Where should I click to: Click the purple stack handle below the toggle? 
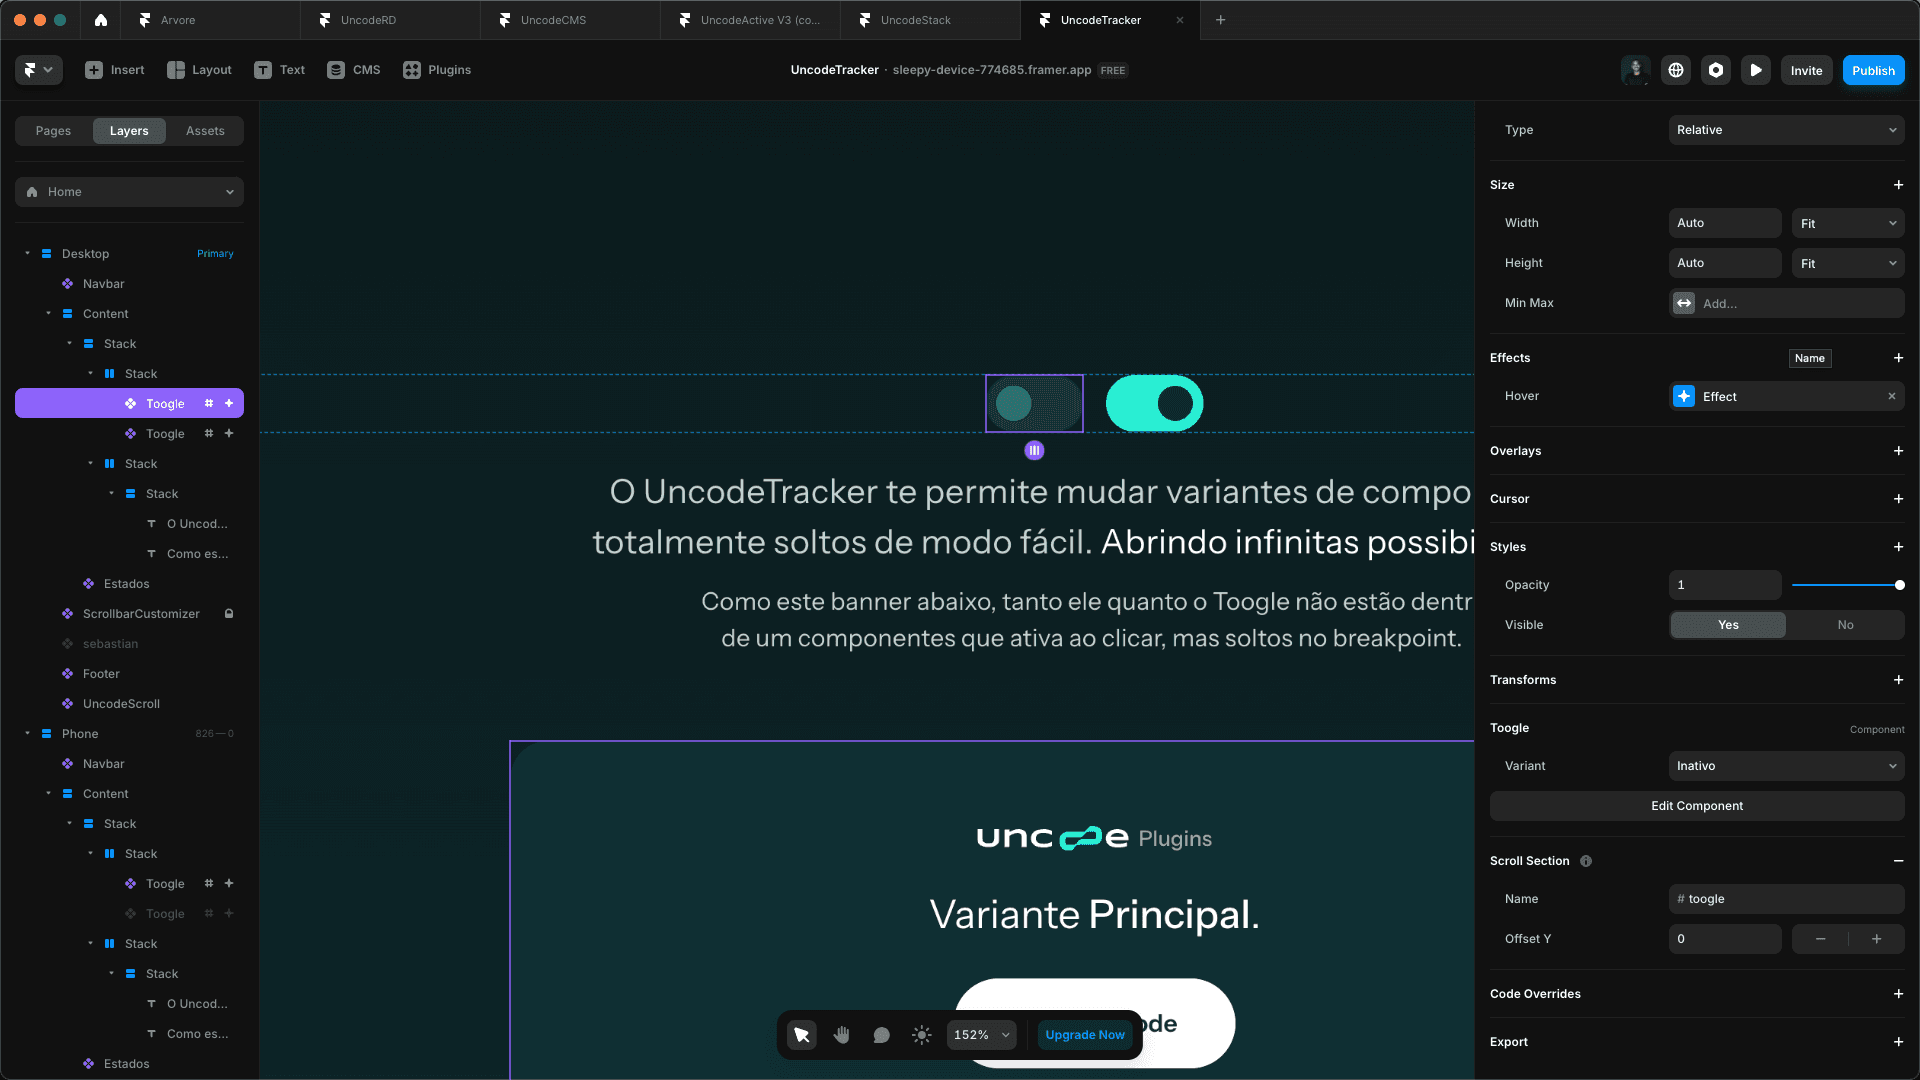(x=1034, y=451)
